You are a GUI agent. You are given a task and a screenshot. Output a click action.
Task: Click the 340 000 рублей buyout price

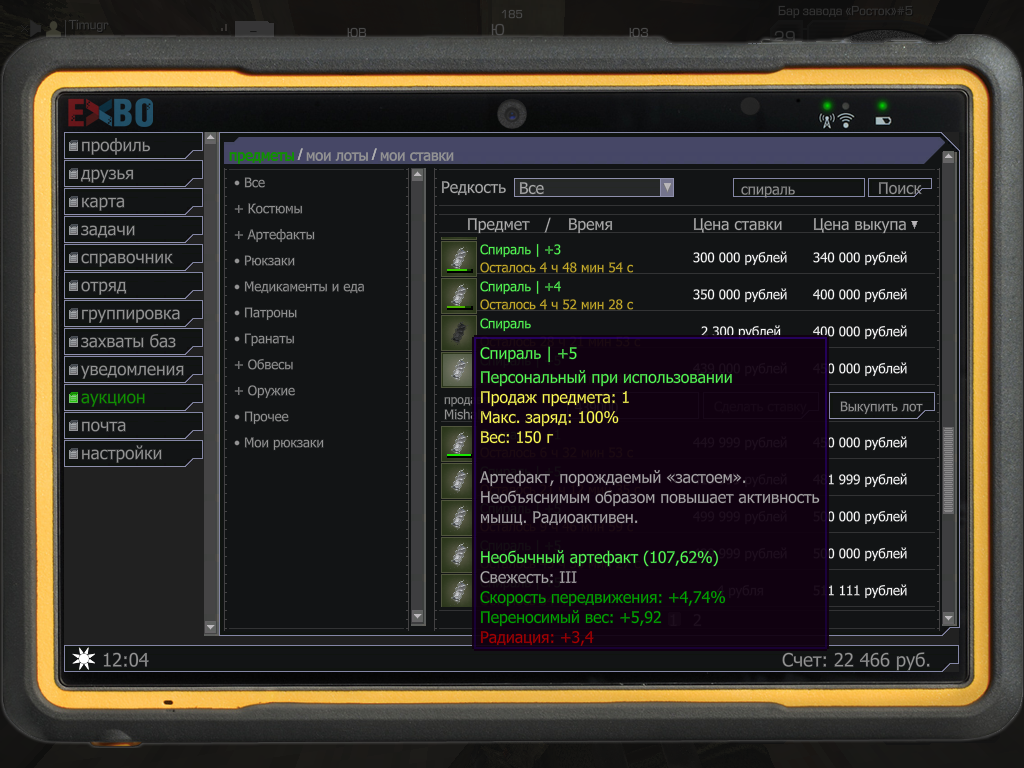click(x=859, y=258)
